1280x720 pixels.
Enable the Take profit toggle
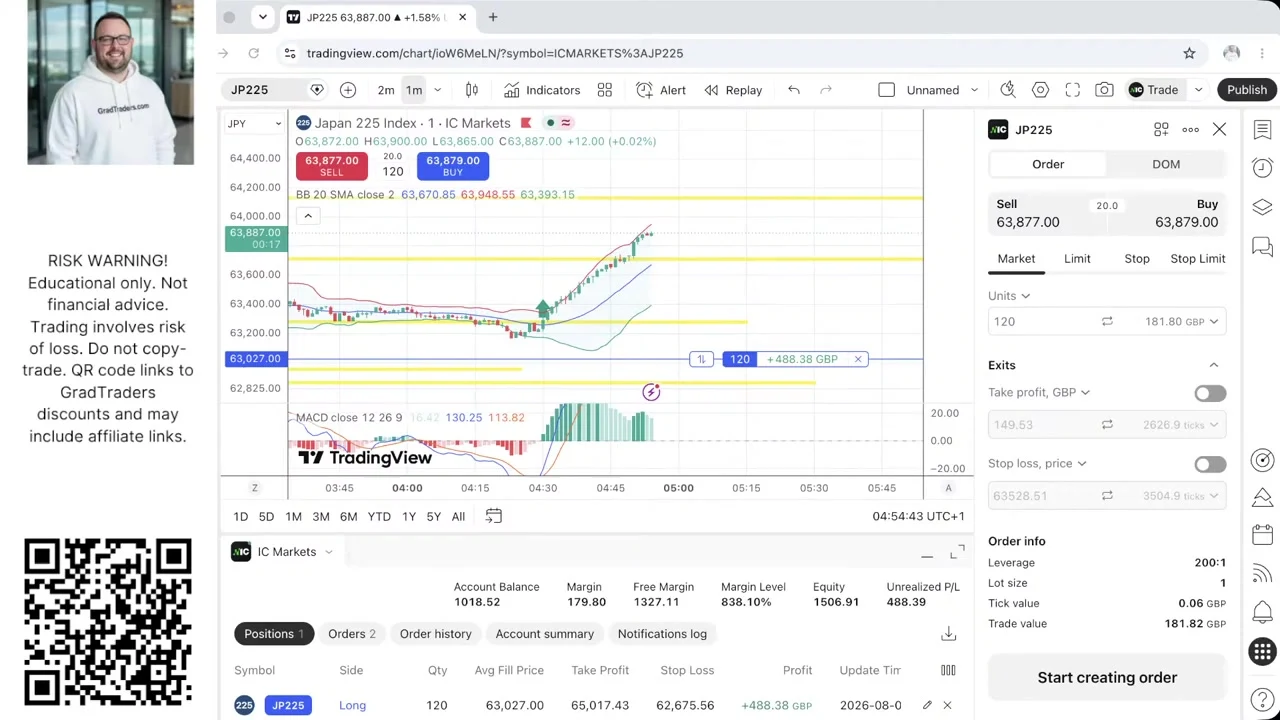pos(1210,393)
